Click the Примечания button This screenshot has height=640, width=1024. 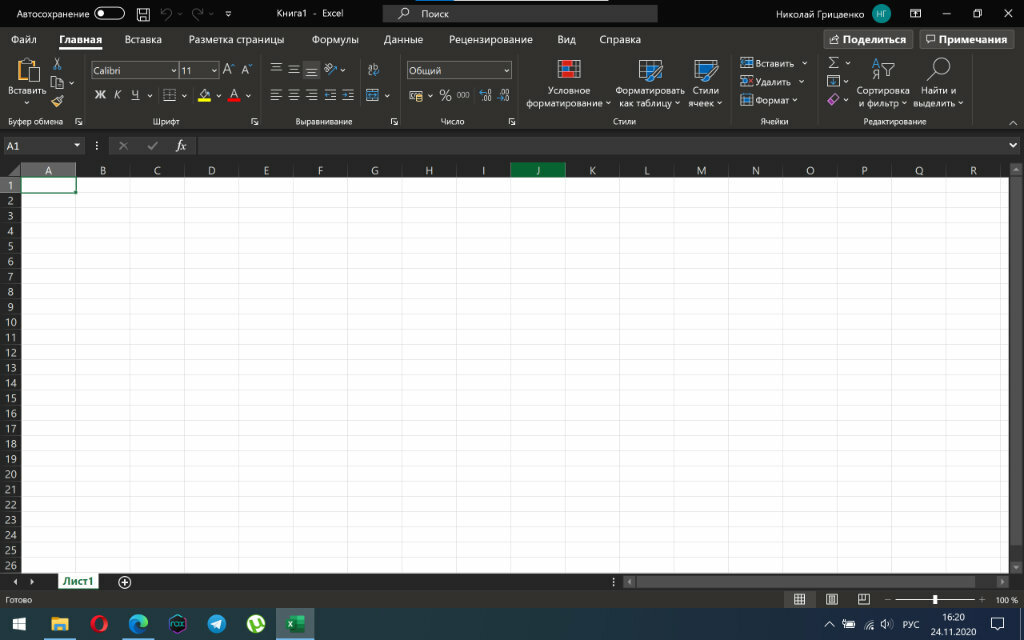pos(967,39)
